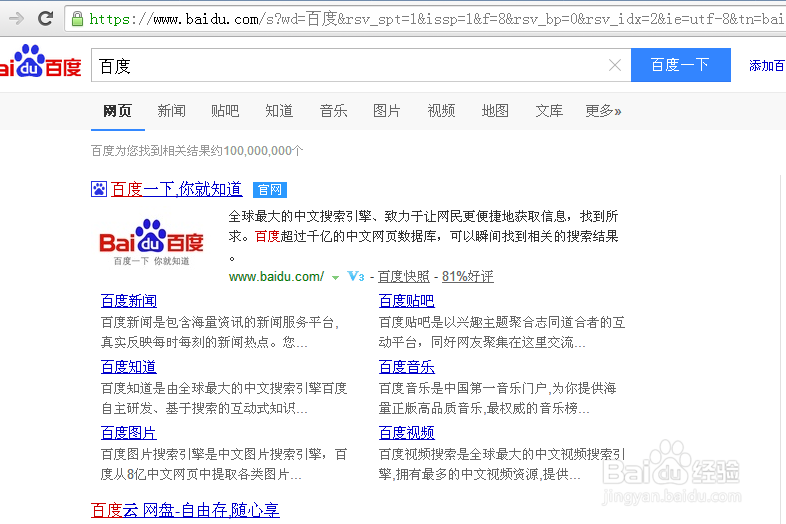Click the 百度一下 search button

coord(680,65)
